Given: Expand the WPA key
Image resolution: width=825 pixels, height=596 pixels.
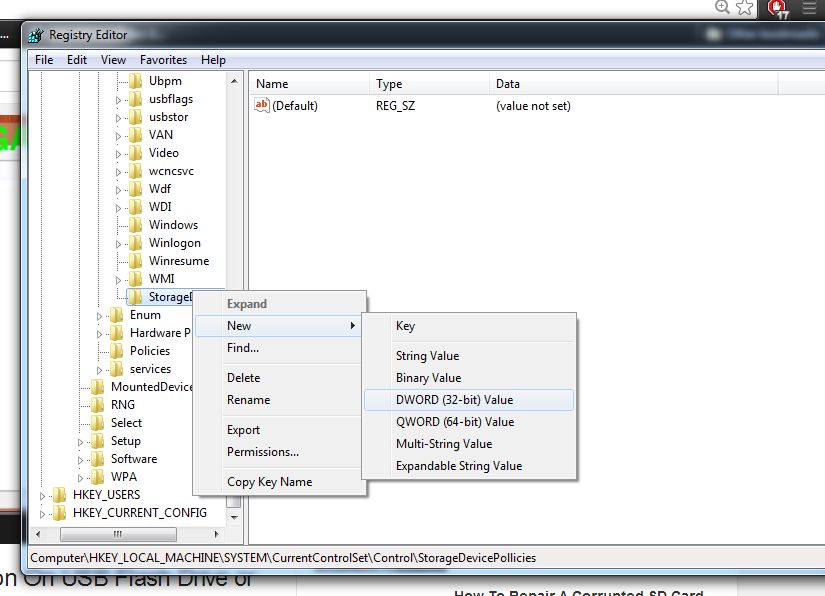Looking at the screenshot, I should 81,478.
